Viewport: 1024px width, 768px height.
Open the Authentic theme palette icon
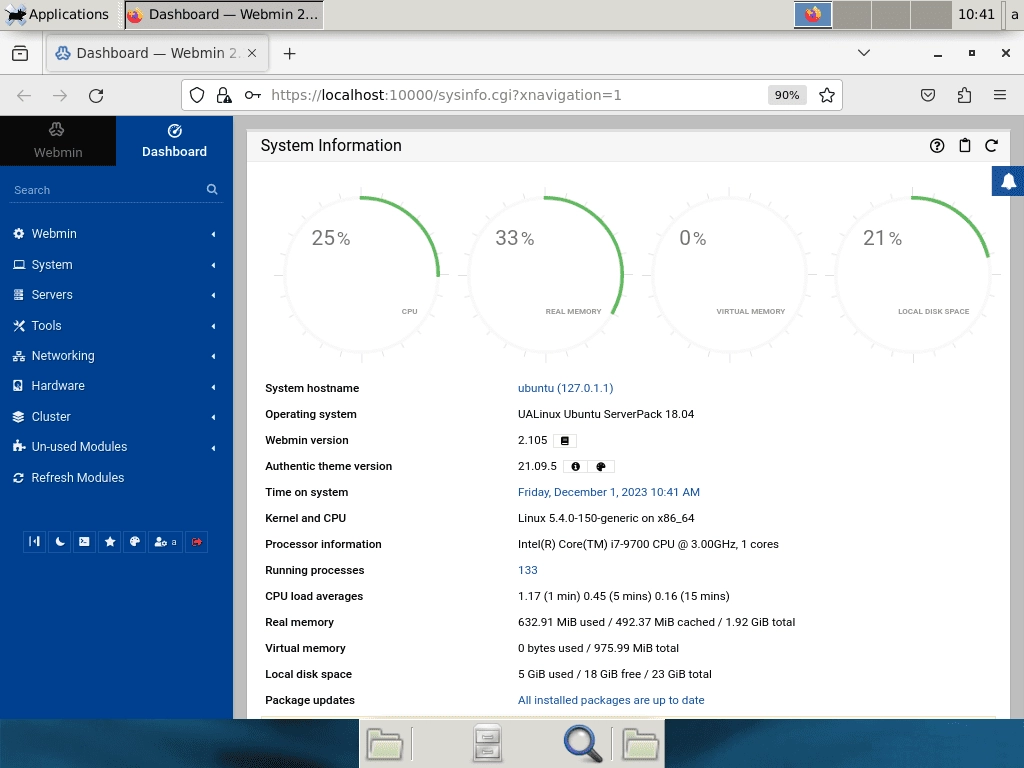pyautogui.click(x=601, y=466)
